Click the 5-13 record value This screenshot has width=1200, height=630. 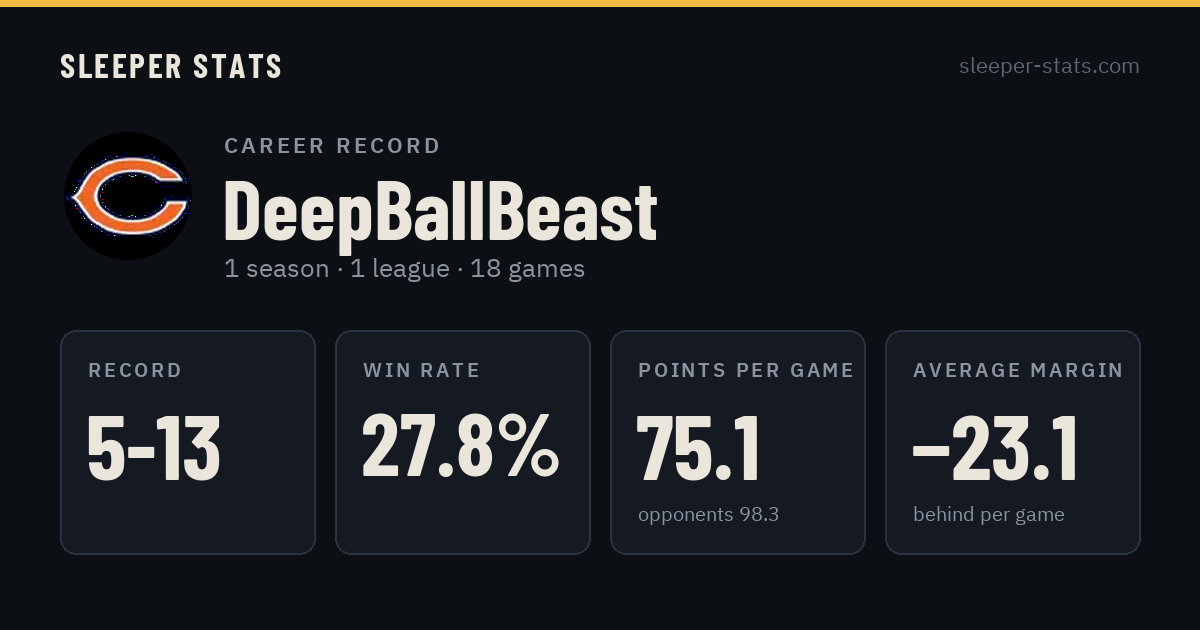click(154, 449)
